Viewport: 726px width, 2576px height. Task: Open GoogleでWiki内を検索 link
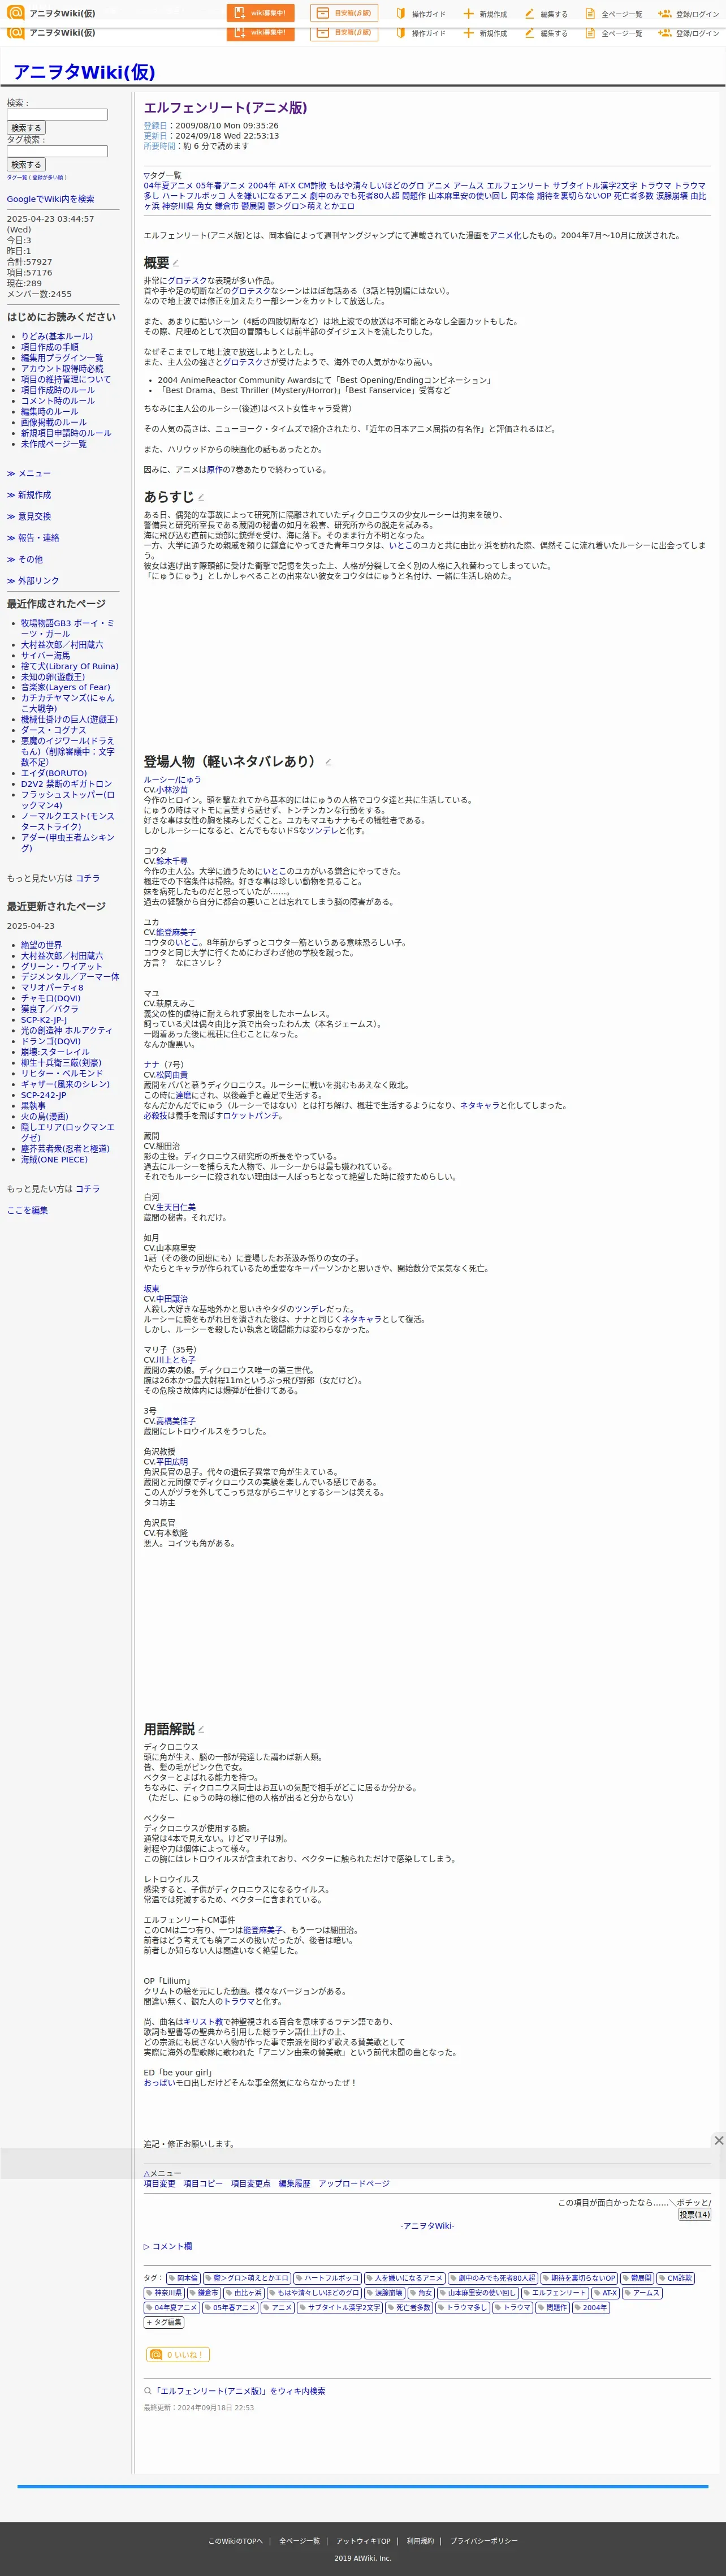coord(50,199)
